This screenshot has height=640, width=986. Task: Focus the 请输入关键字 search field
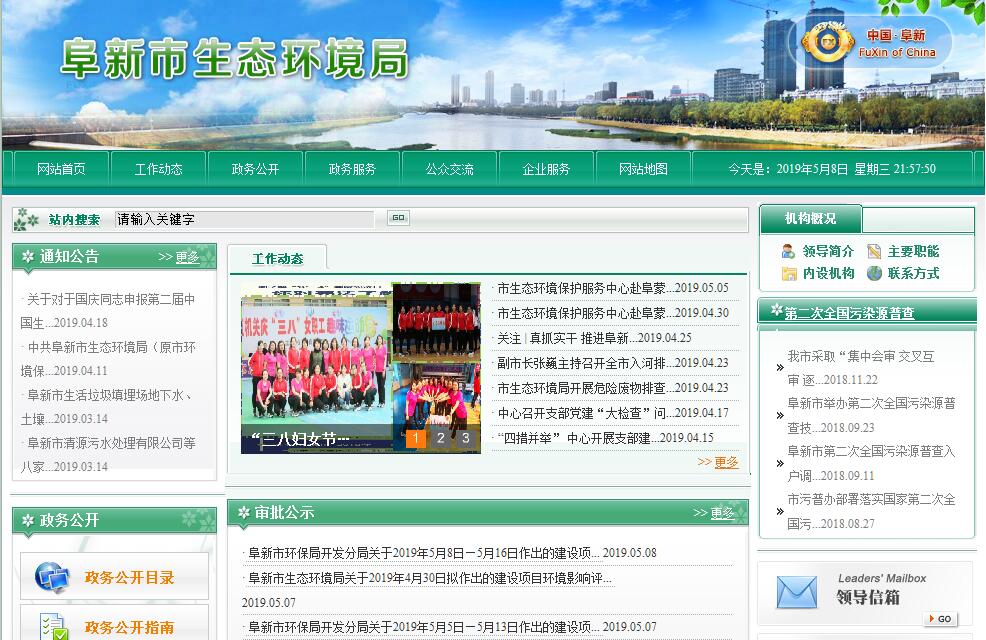tap(243, 219)
